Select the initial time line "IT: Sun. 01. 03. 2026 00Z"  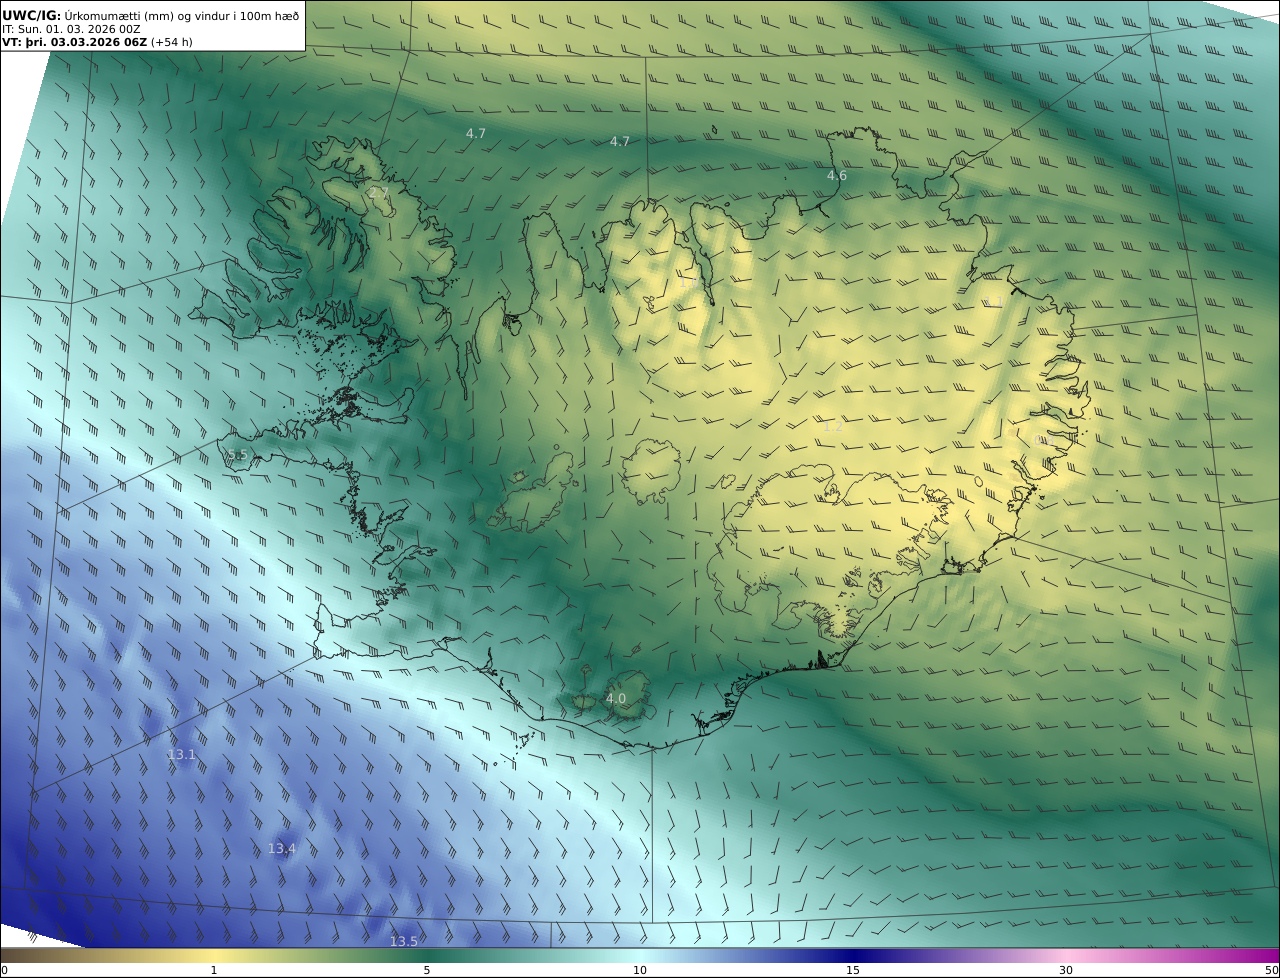click(71, 29)
